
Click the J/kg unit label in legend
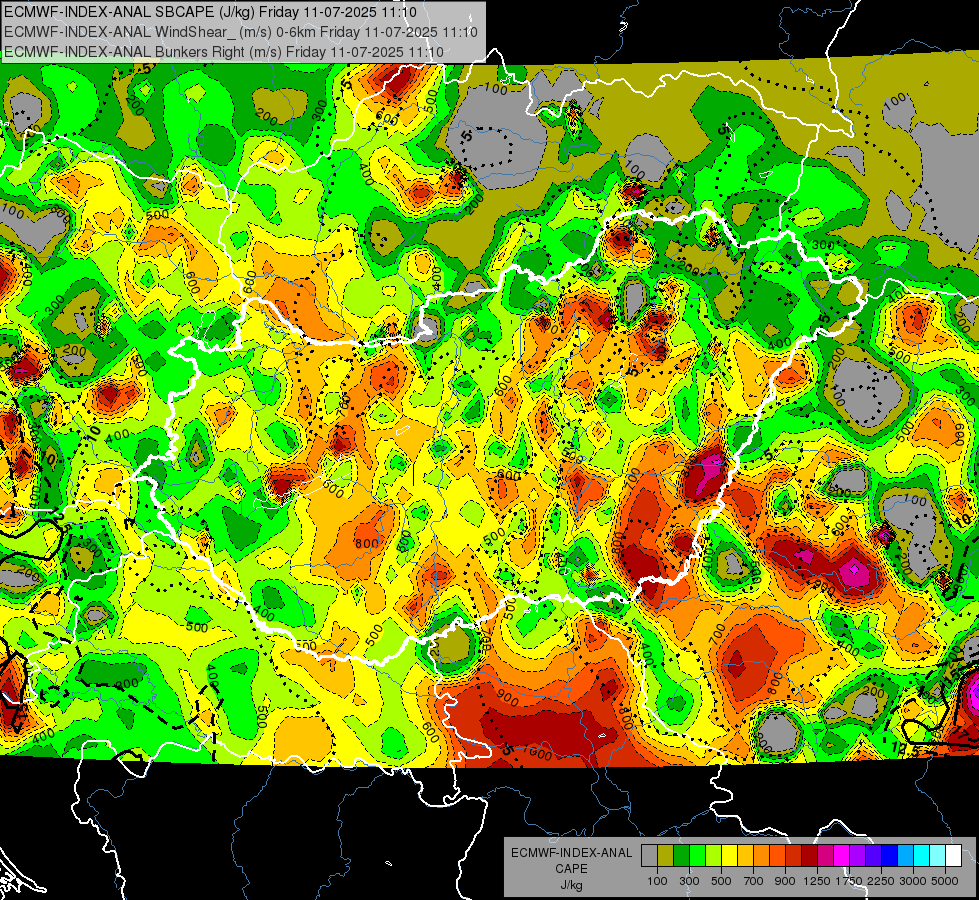tap(571, 885)
